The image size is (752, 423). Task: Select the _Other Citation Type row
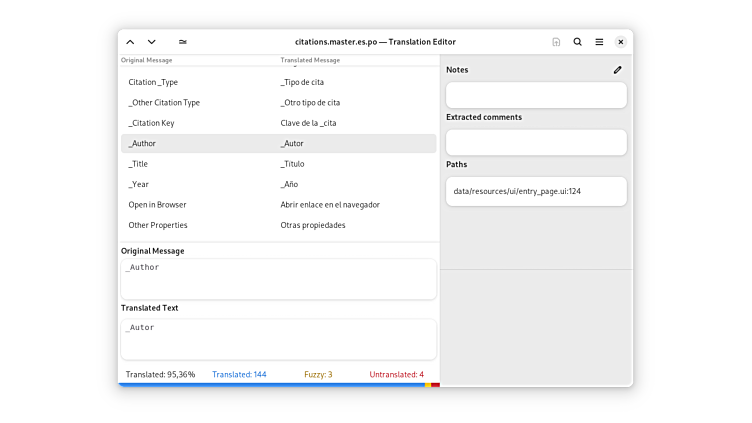(x=278, y=103)
